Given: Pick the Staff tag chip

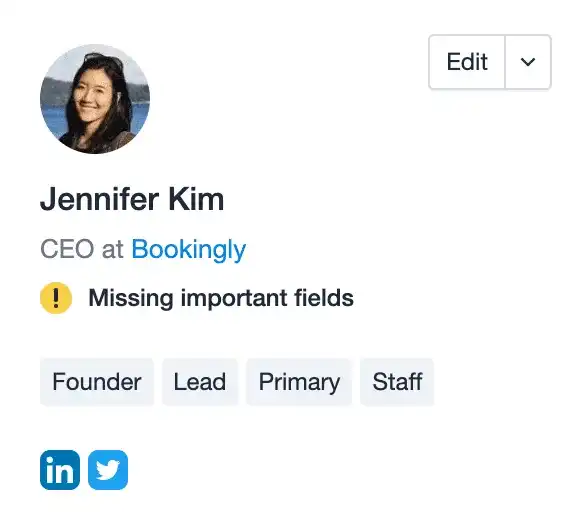Looking at the screenshot, I should coord(397,382).
